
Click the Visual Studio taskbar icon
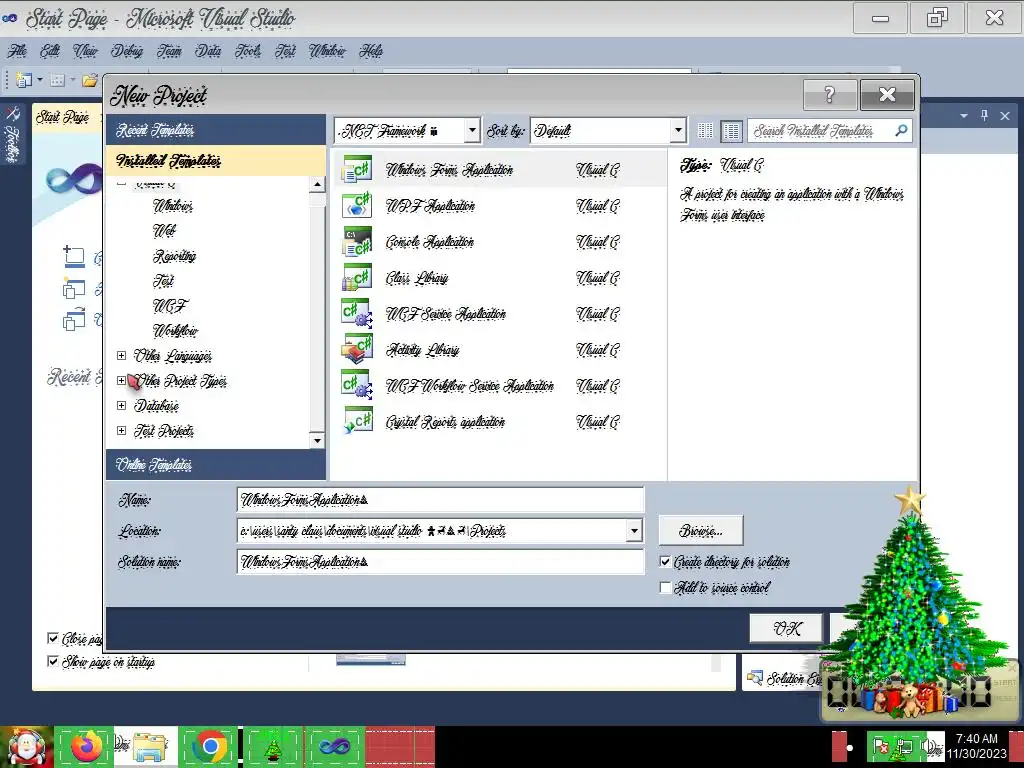tap(334, 746)
